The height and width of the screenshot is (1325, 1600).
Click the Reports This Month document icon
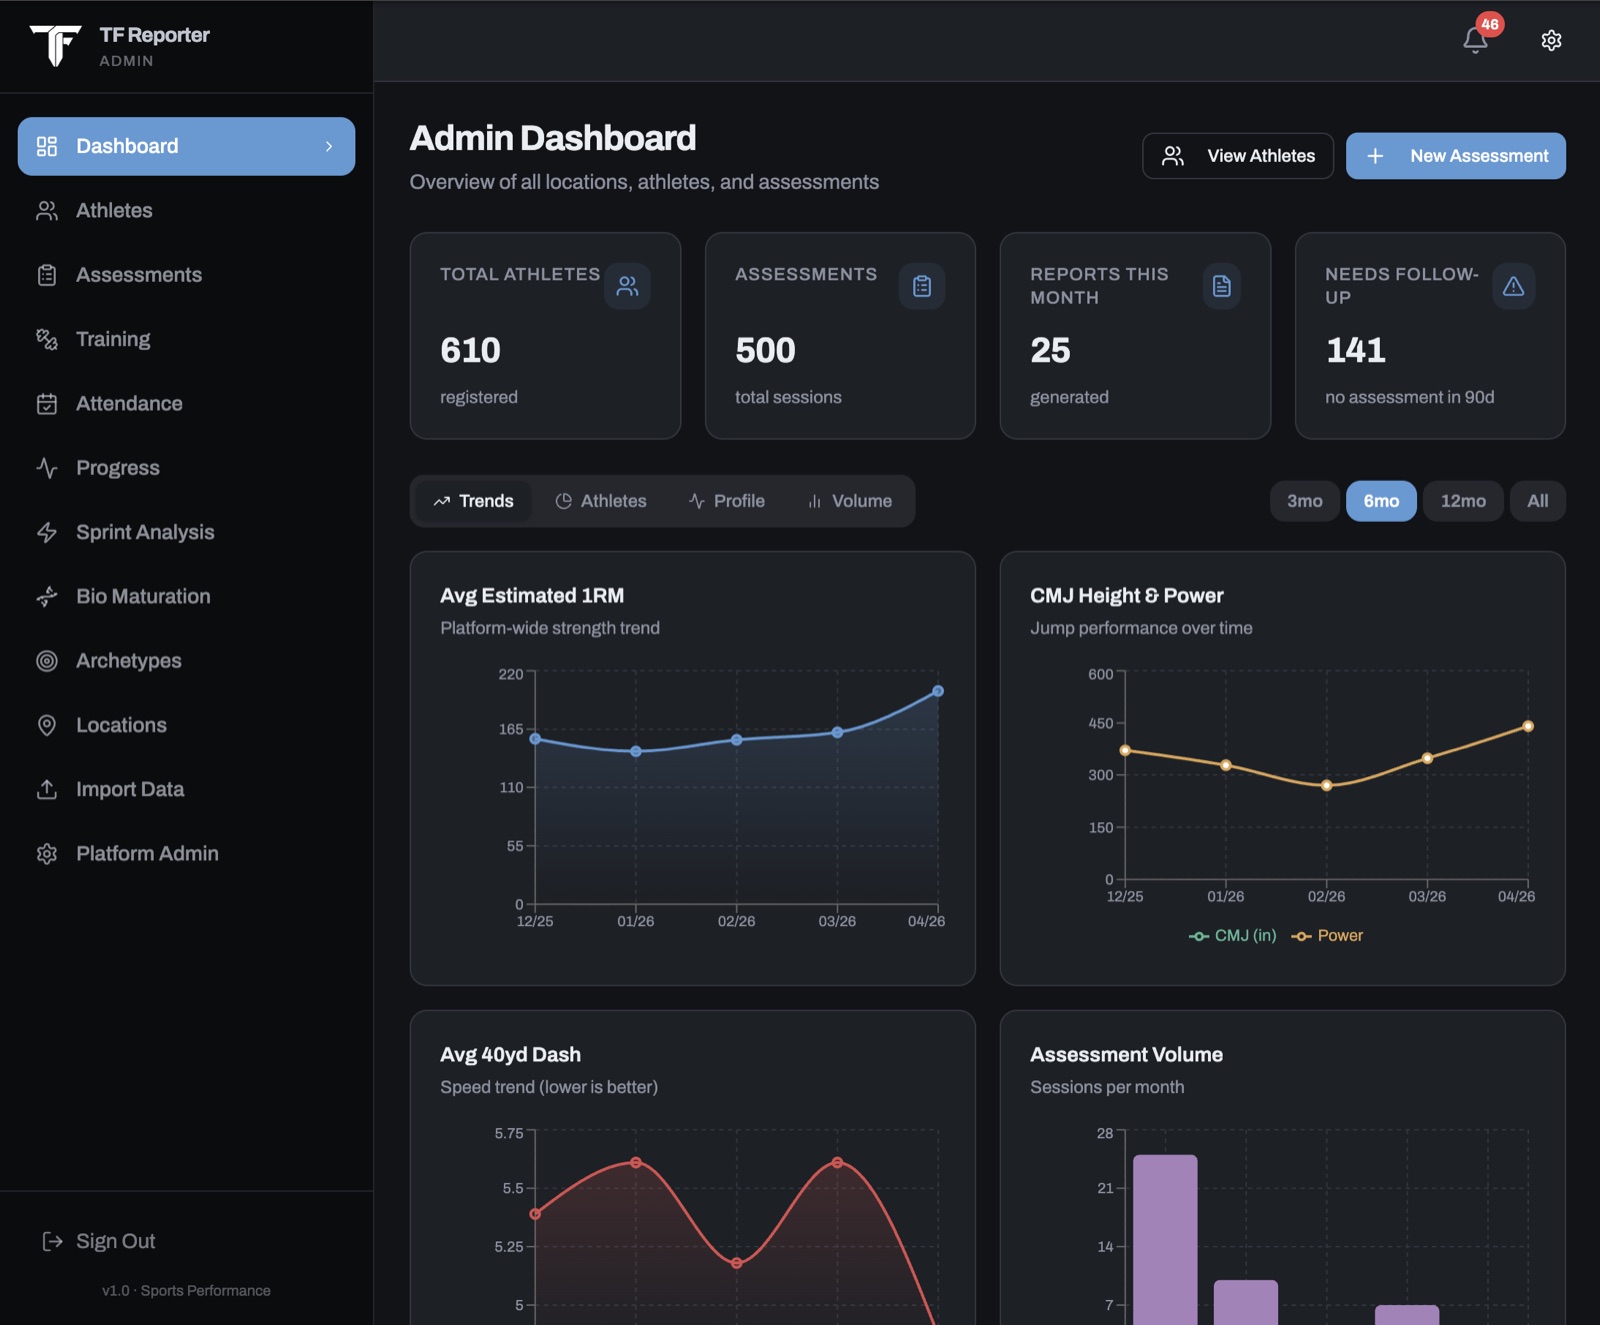click(1222, 286)
